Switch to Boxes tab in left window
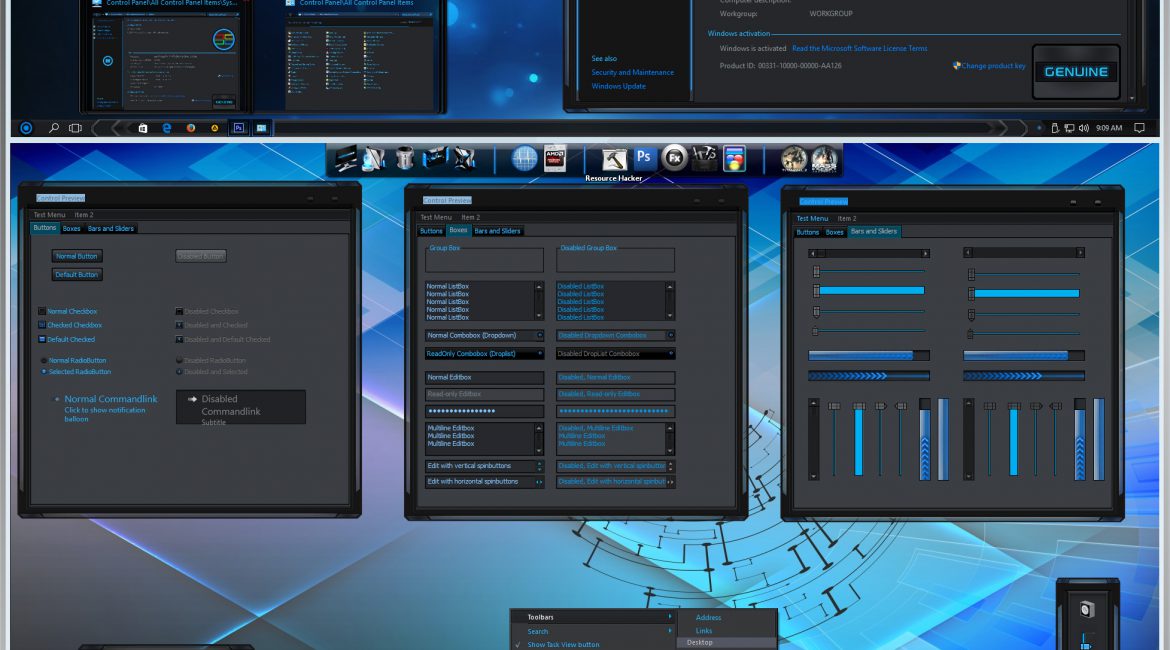 point(72,228)
